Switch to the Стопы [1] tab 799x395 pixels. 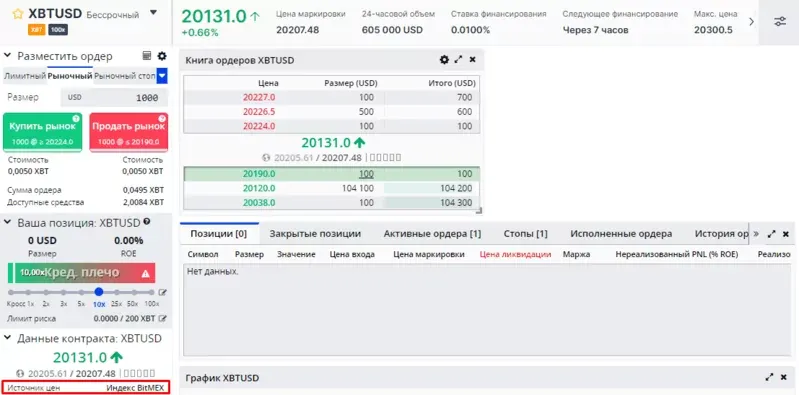point(525,233)
